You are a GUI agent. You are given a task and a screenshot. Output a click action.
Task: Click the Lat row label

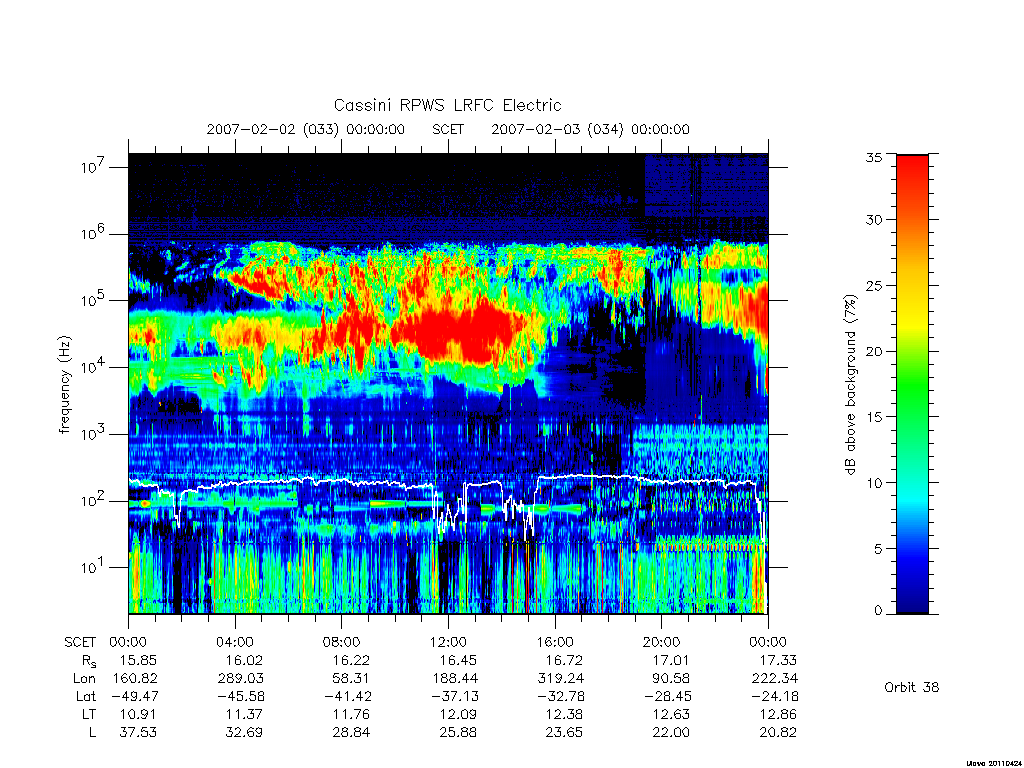tap(86, 697)
